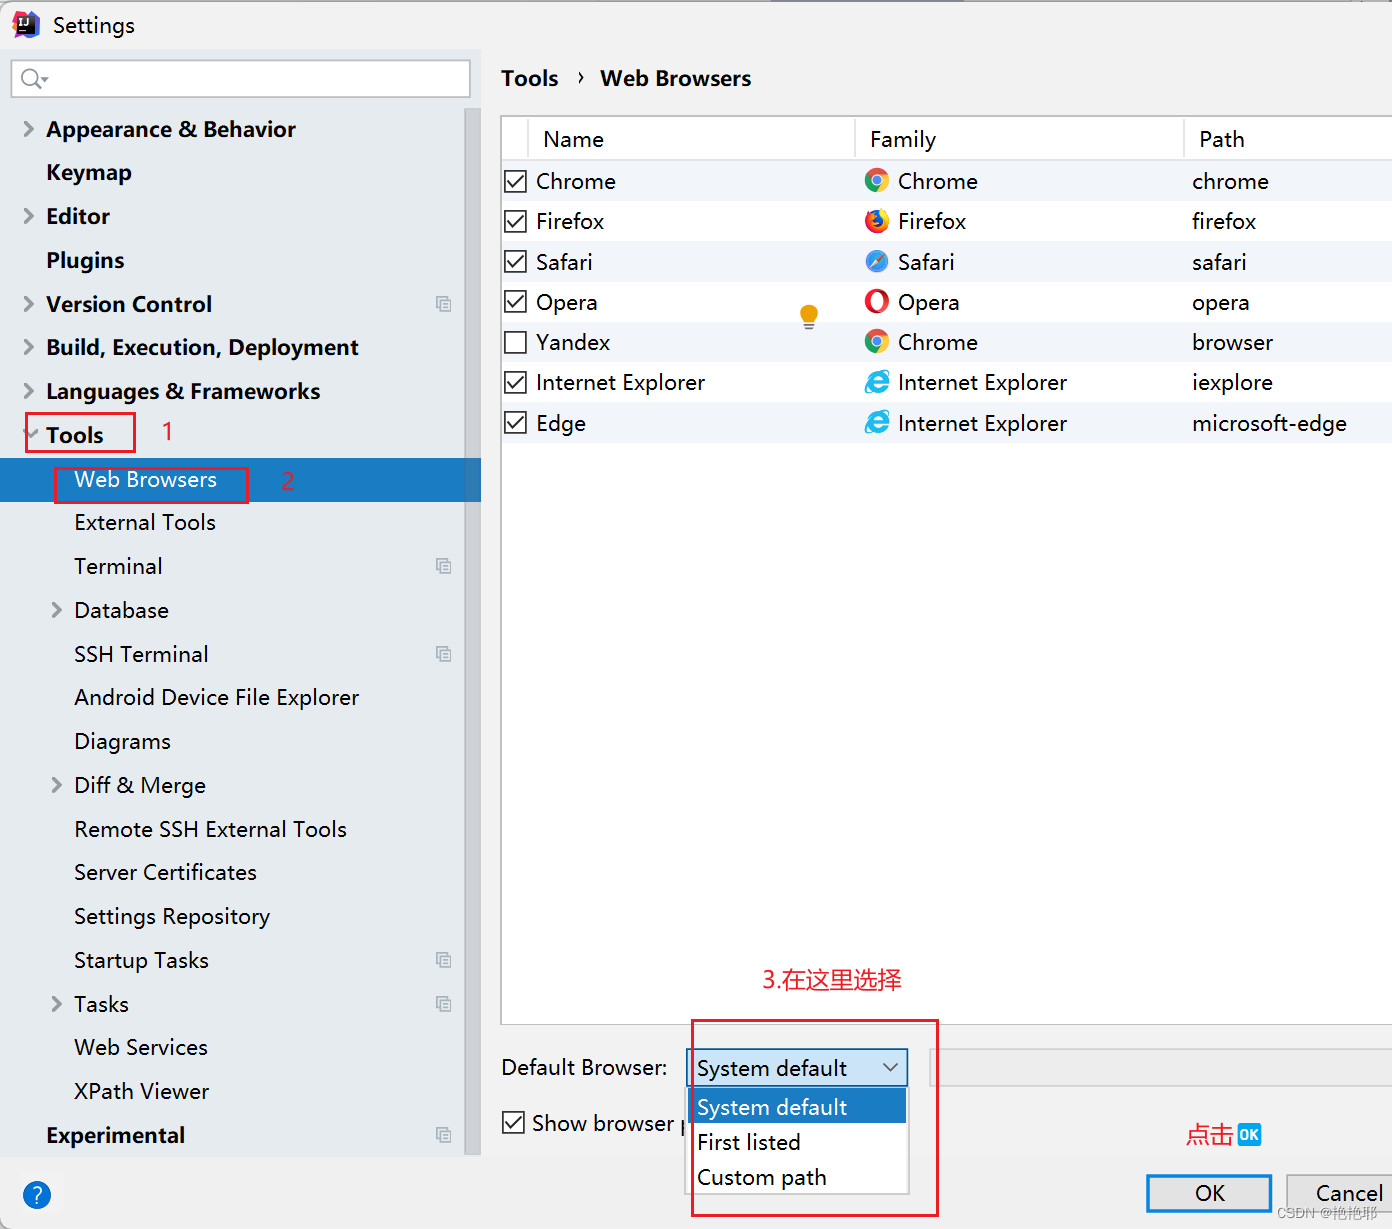
Task: Click the custom browser path field
Action: pyautogui.click(x=1161, y=1068)
